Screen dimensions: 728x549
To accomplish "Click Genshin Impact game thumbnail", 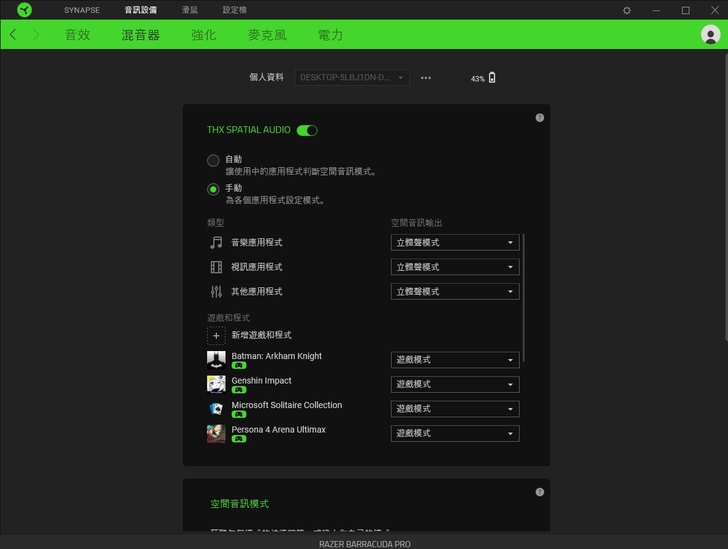I will point(216,384).
